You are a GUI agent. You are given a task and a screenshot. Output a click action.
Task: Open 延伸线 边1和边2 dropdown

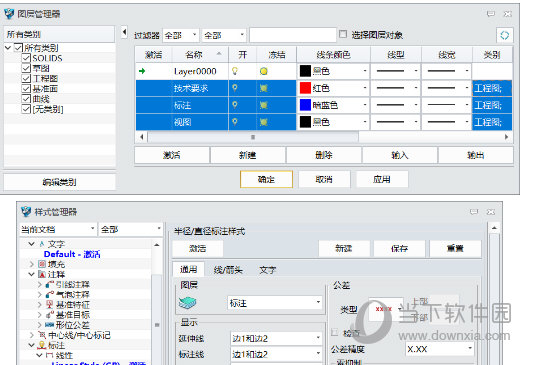[x=276, y=338]
